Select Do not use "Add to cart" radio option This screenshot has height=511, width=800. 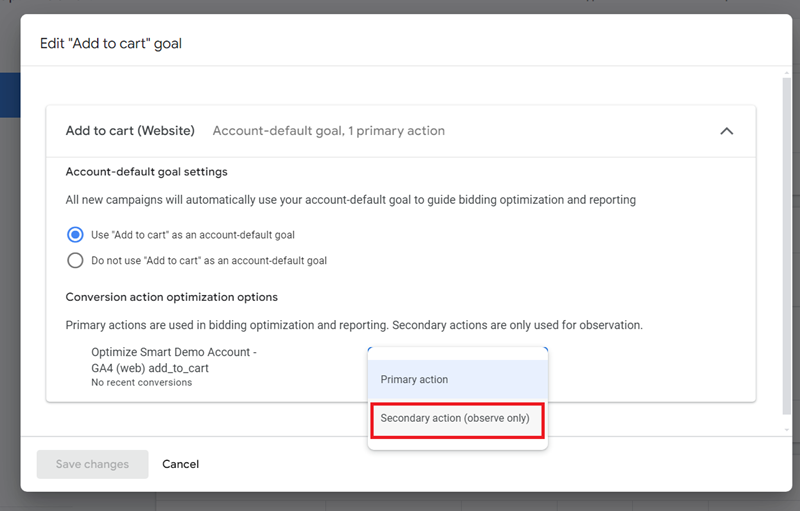(x=75, y=261)
